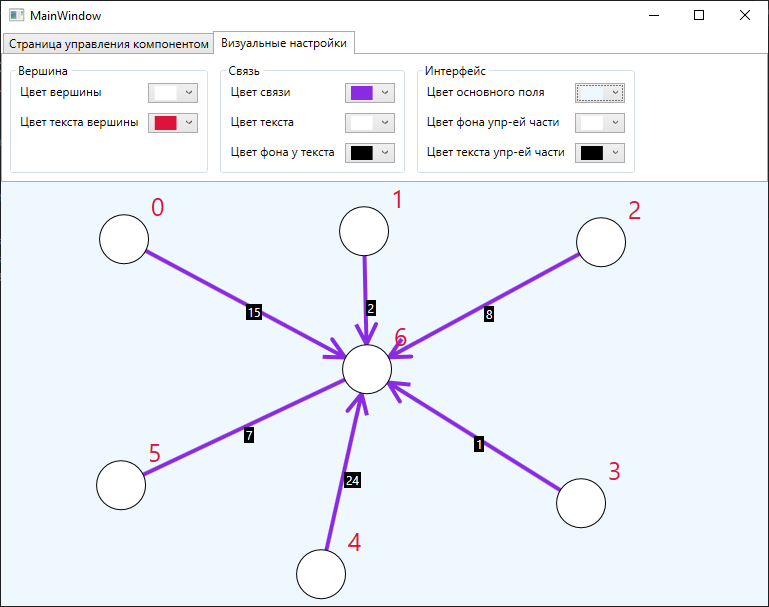Open the Связь Цвет текста dropdown
Viewport: 769px width, 607px height.
pyautogui.click(x=370, y=123)
